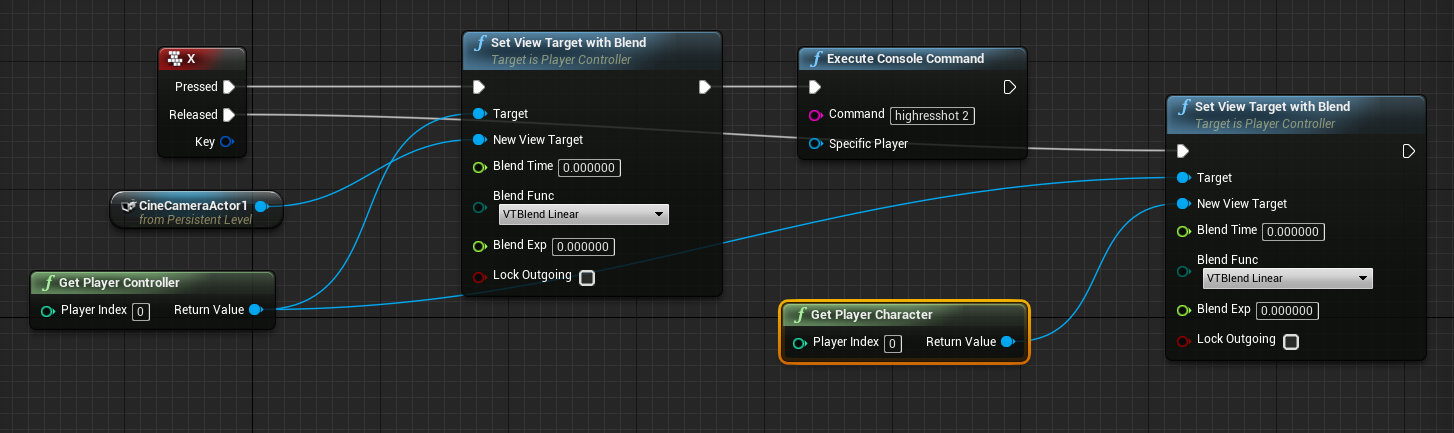Click Get Player Character Return Value pin

pyautogui.click(x=1007, y=342)
